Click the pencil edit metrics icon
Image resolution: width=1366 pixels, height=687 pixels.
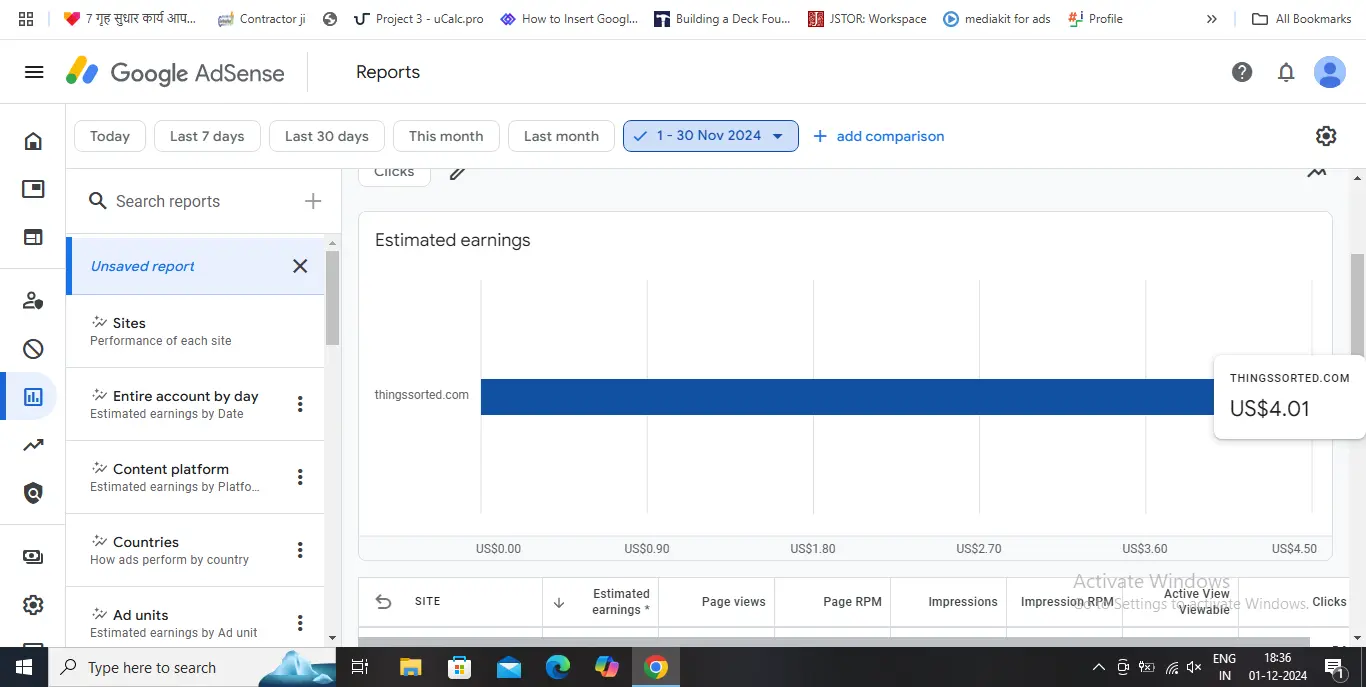point(457,172)
